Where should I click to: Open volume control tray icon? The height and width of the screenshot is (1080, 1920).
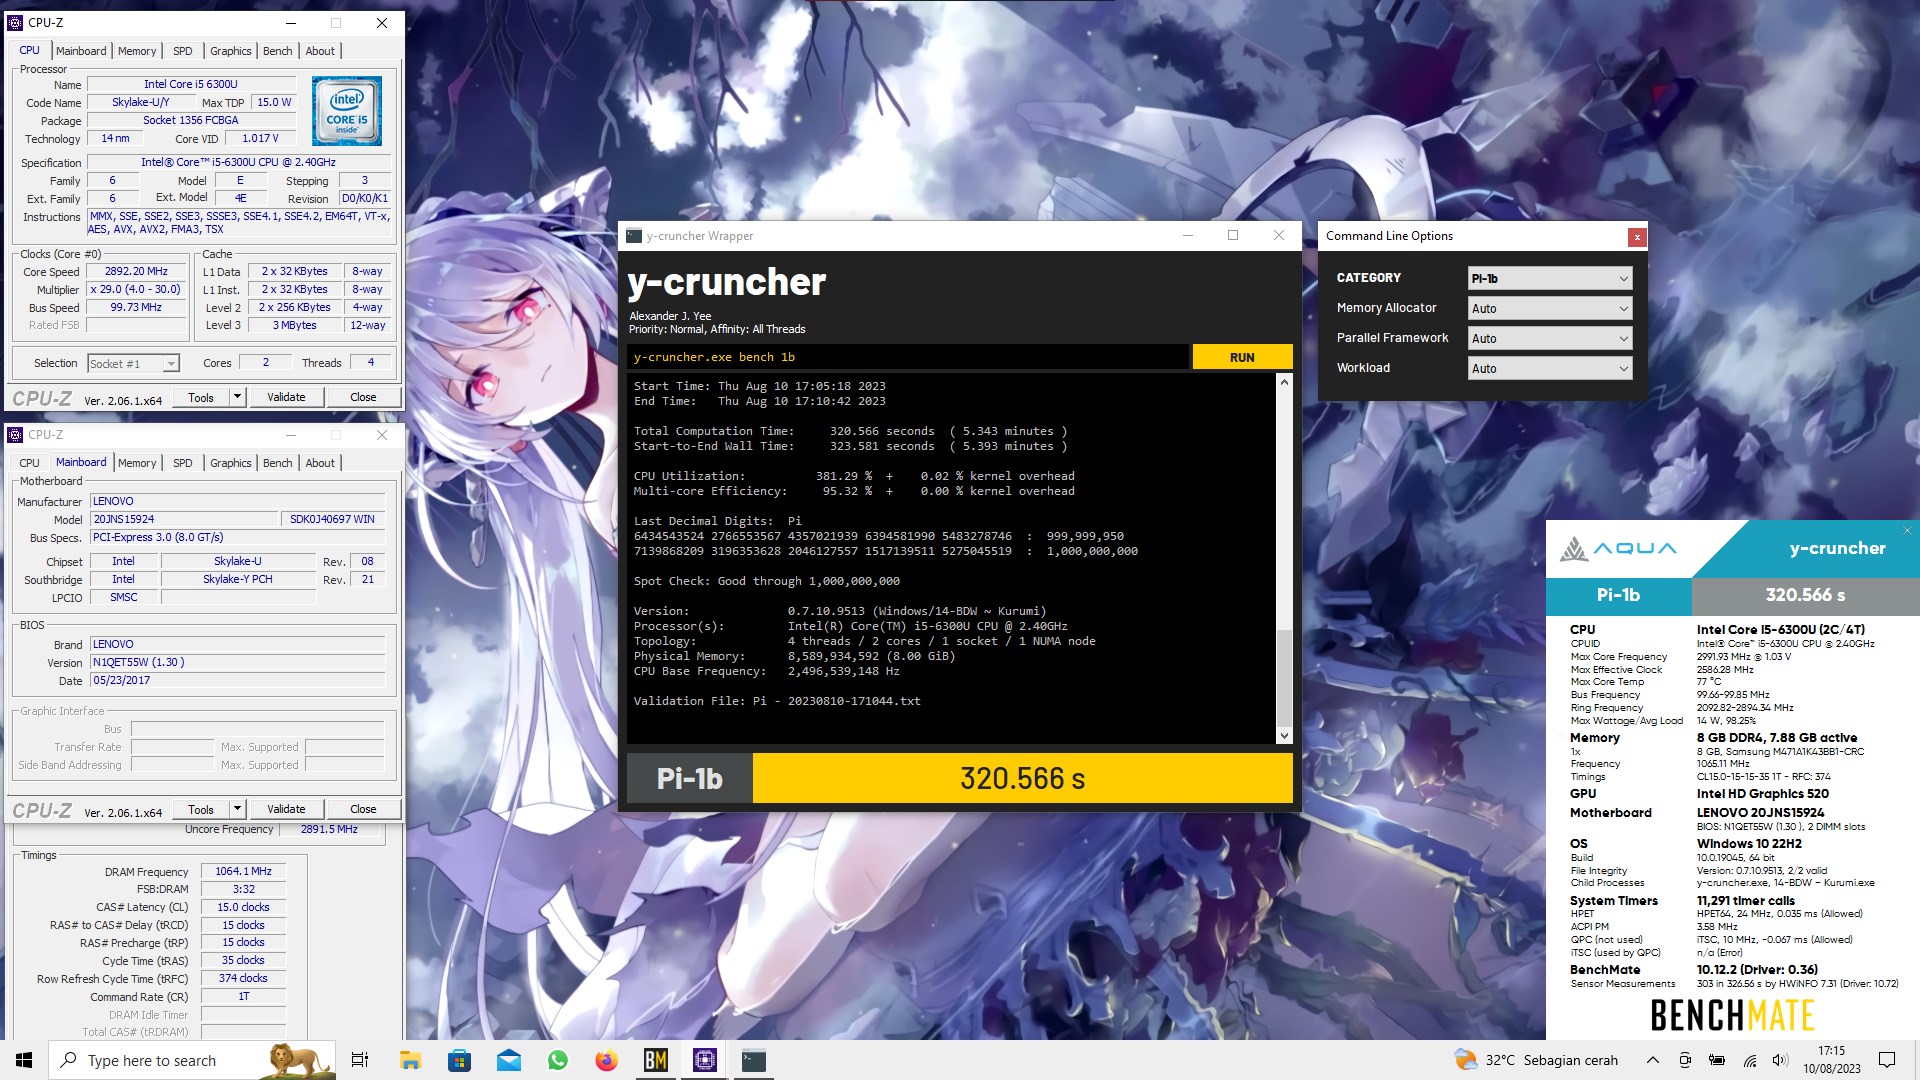1780,1060
